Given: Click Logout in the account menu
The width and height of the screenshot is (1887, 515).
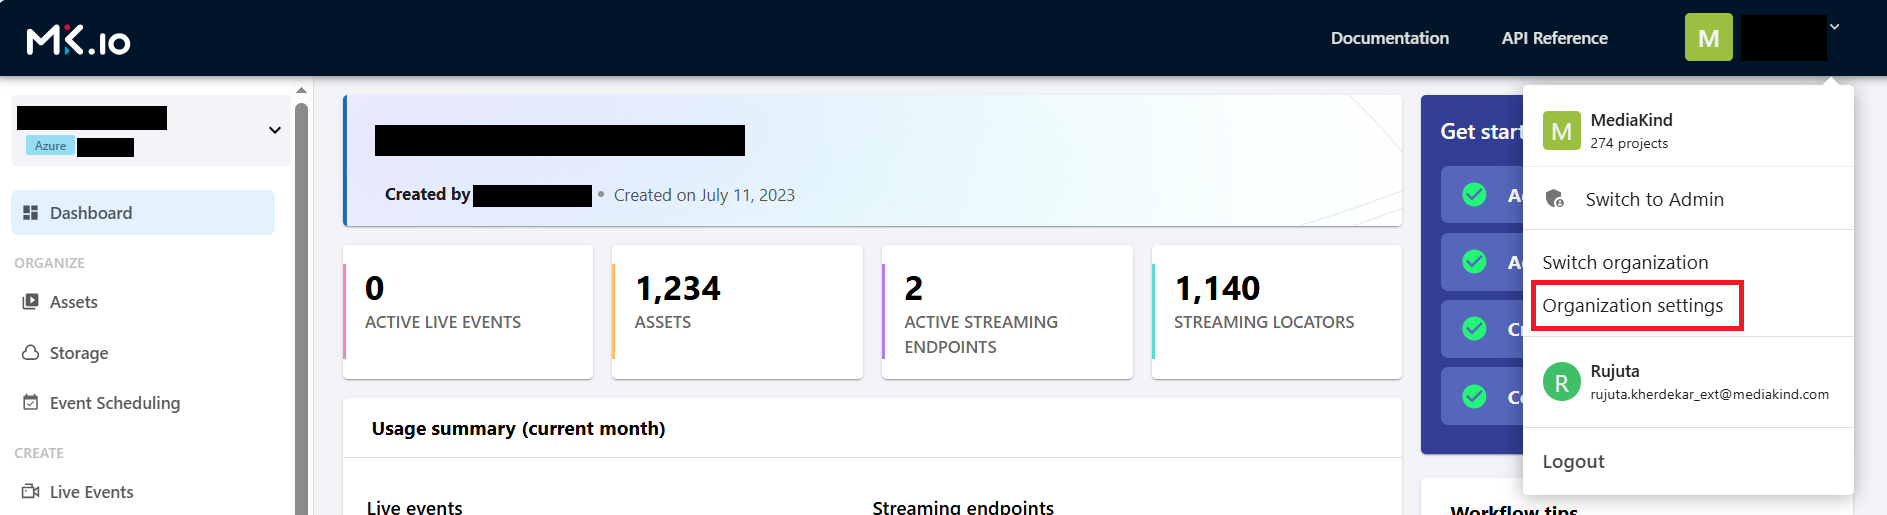Looking at the screenshot, I should (1573, 462).
